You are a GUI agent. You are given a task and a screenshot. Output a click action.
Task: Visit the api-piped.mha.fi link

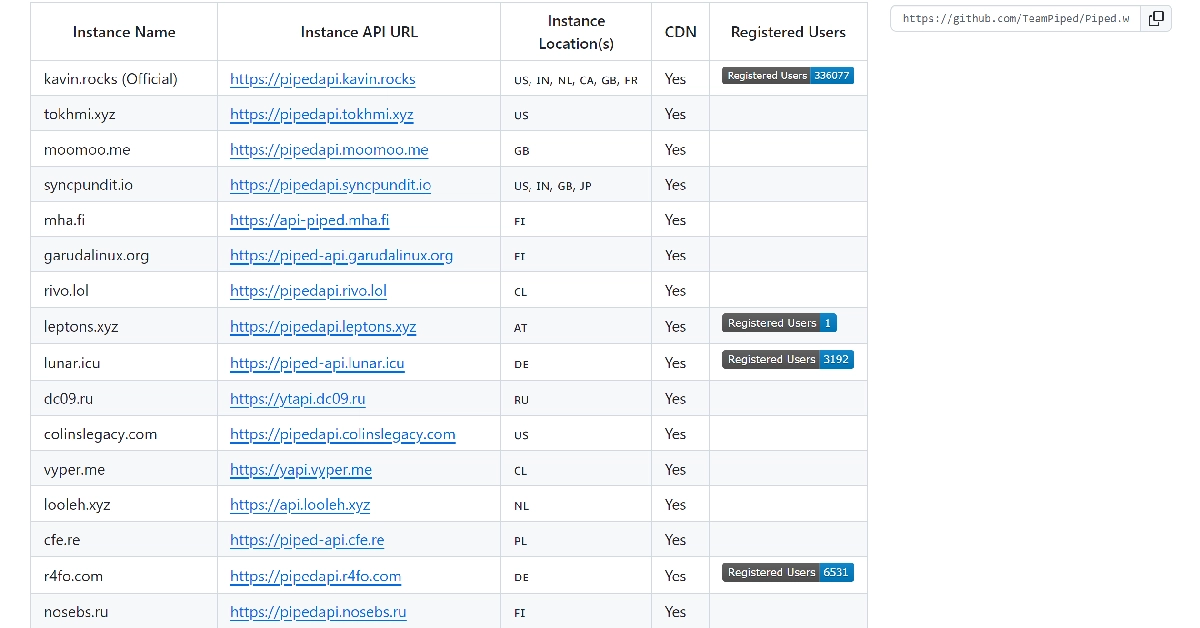[x=309, y=220]
